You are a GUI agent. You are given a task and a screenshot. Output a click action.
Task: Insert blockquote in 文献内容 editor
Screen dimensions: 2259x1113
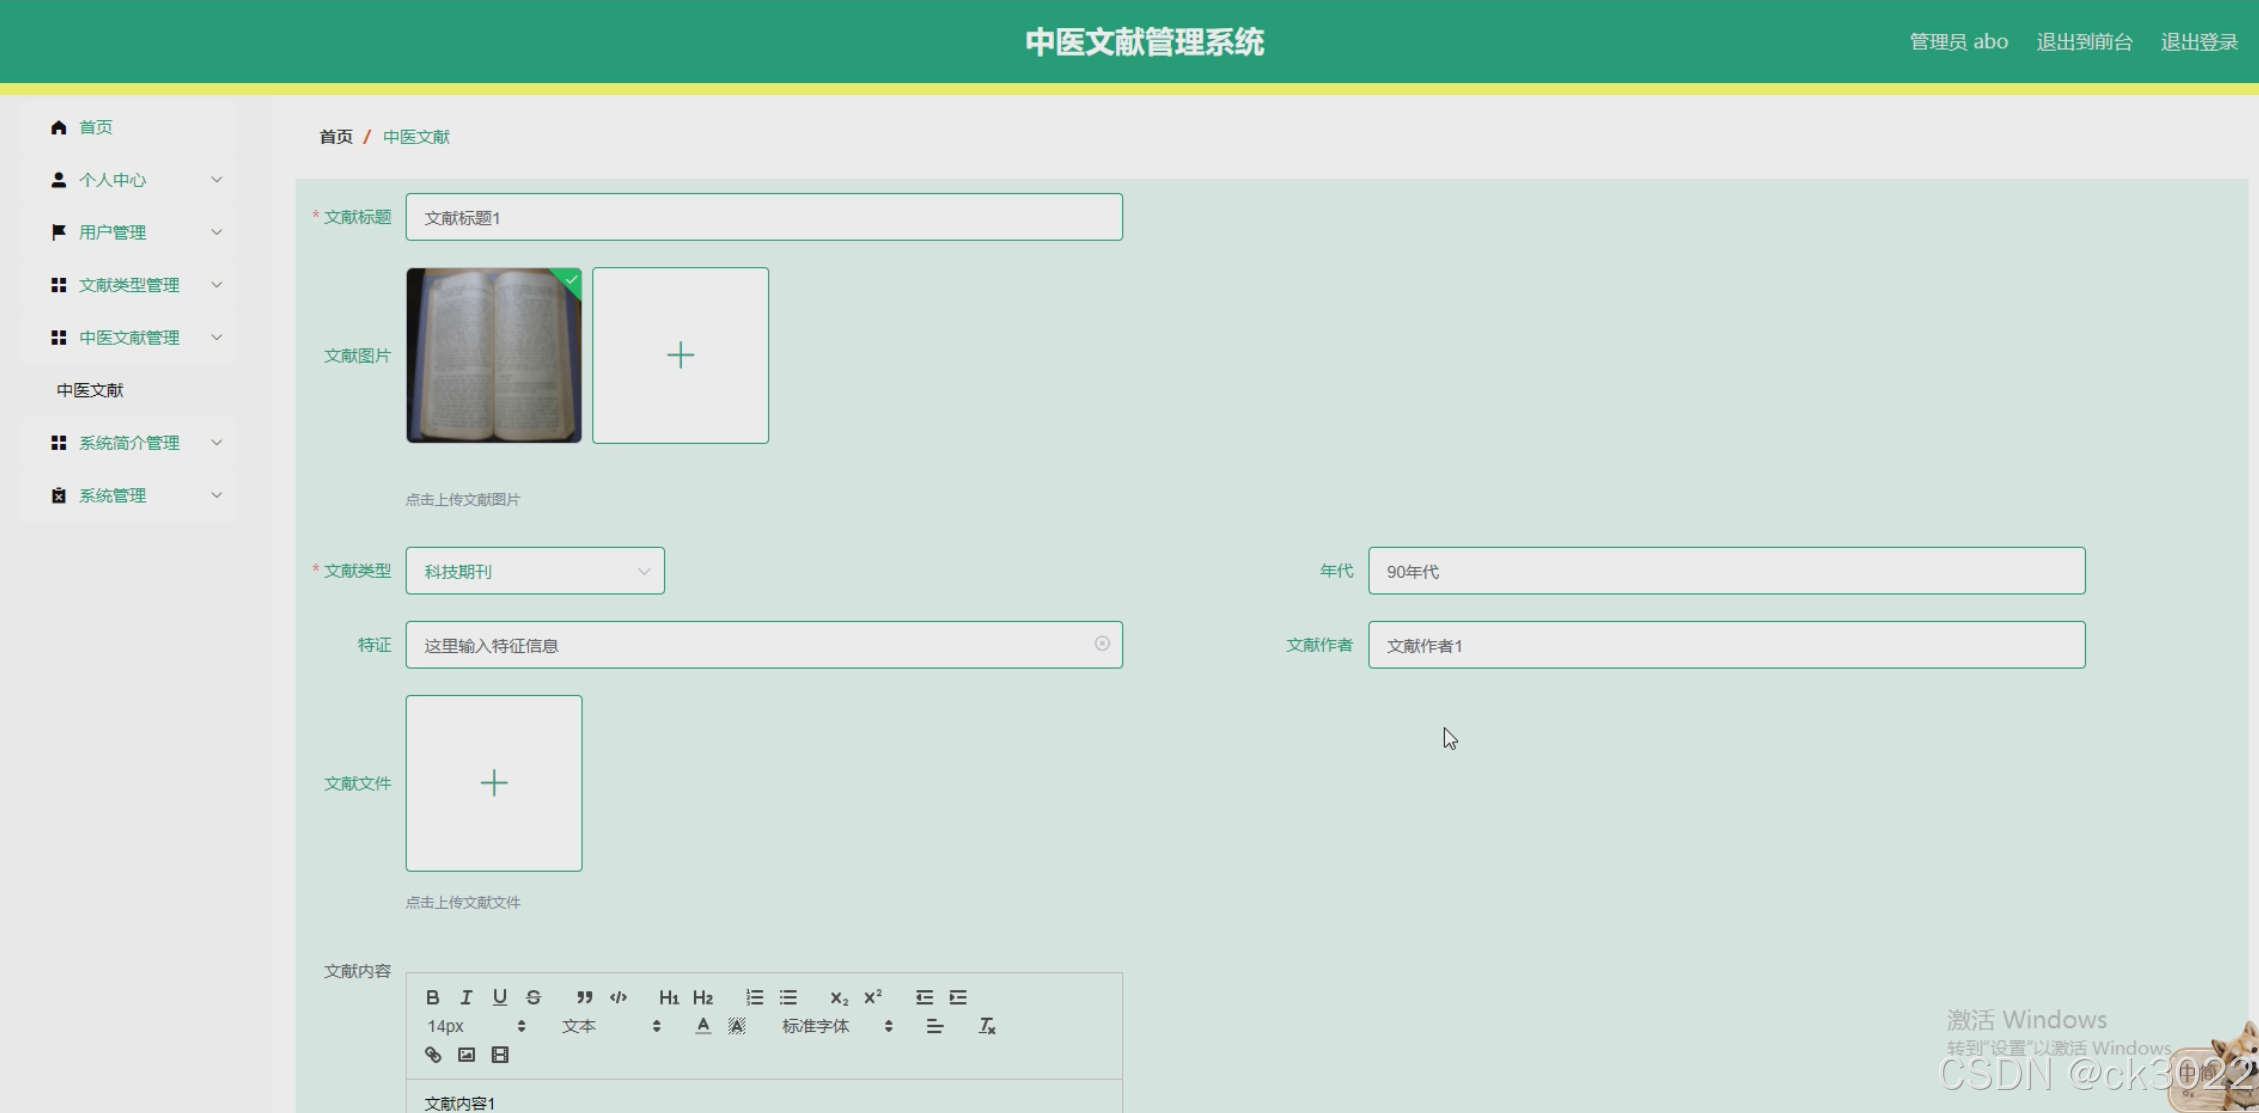coord(585,997)
